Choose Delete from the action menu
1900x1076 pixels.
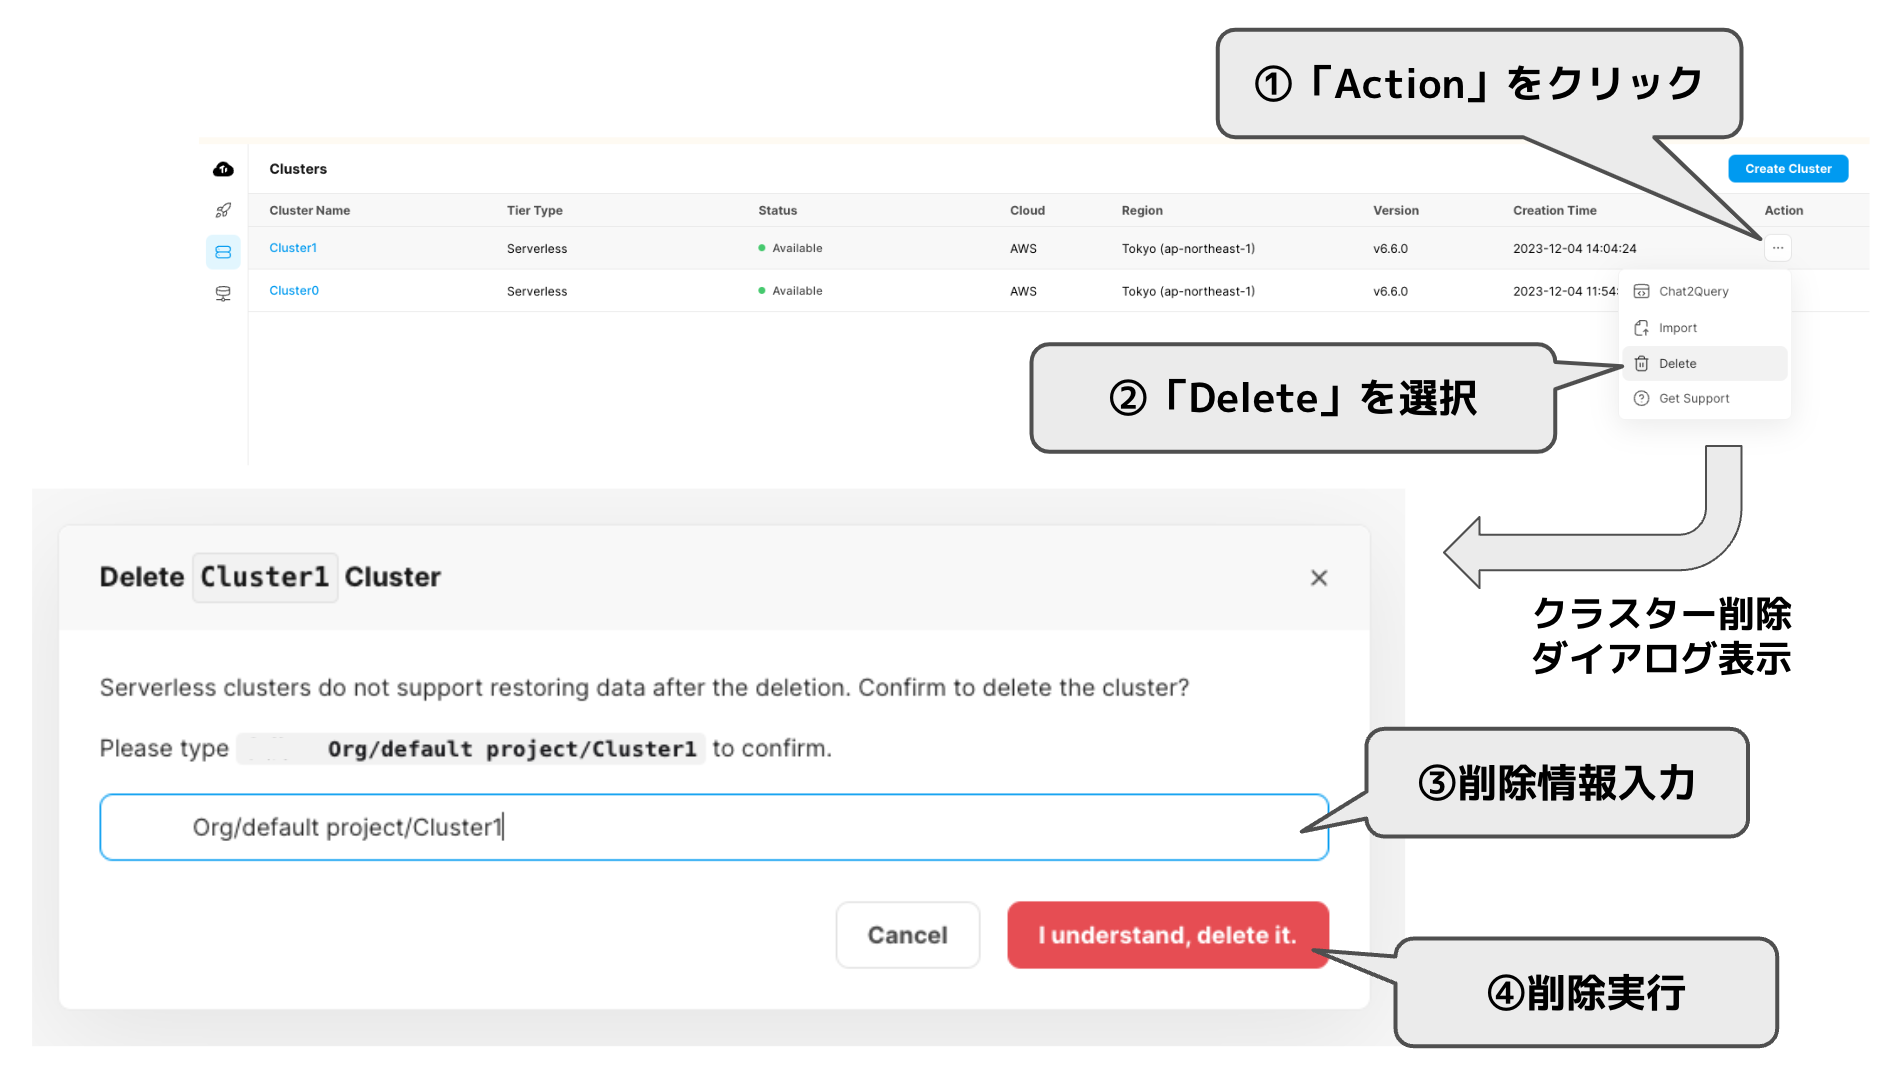tap(1677, 363)
